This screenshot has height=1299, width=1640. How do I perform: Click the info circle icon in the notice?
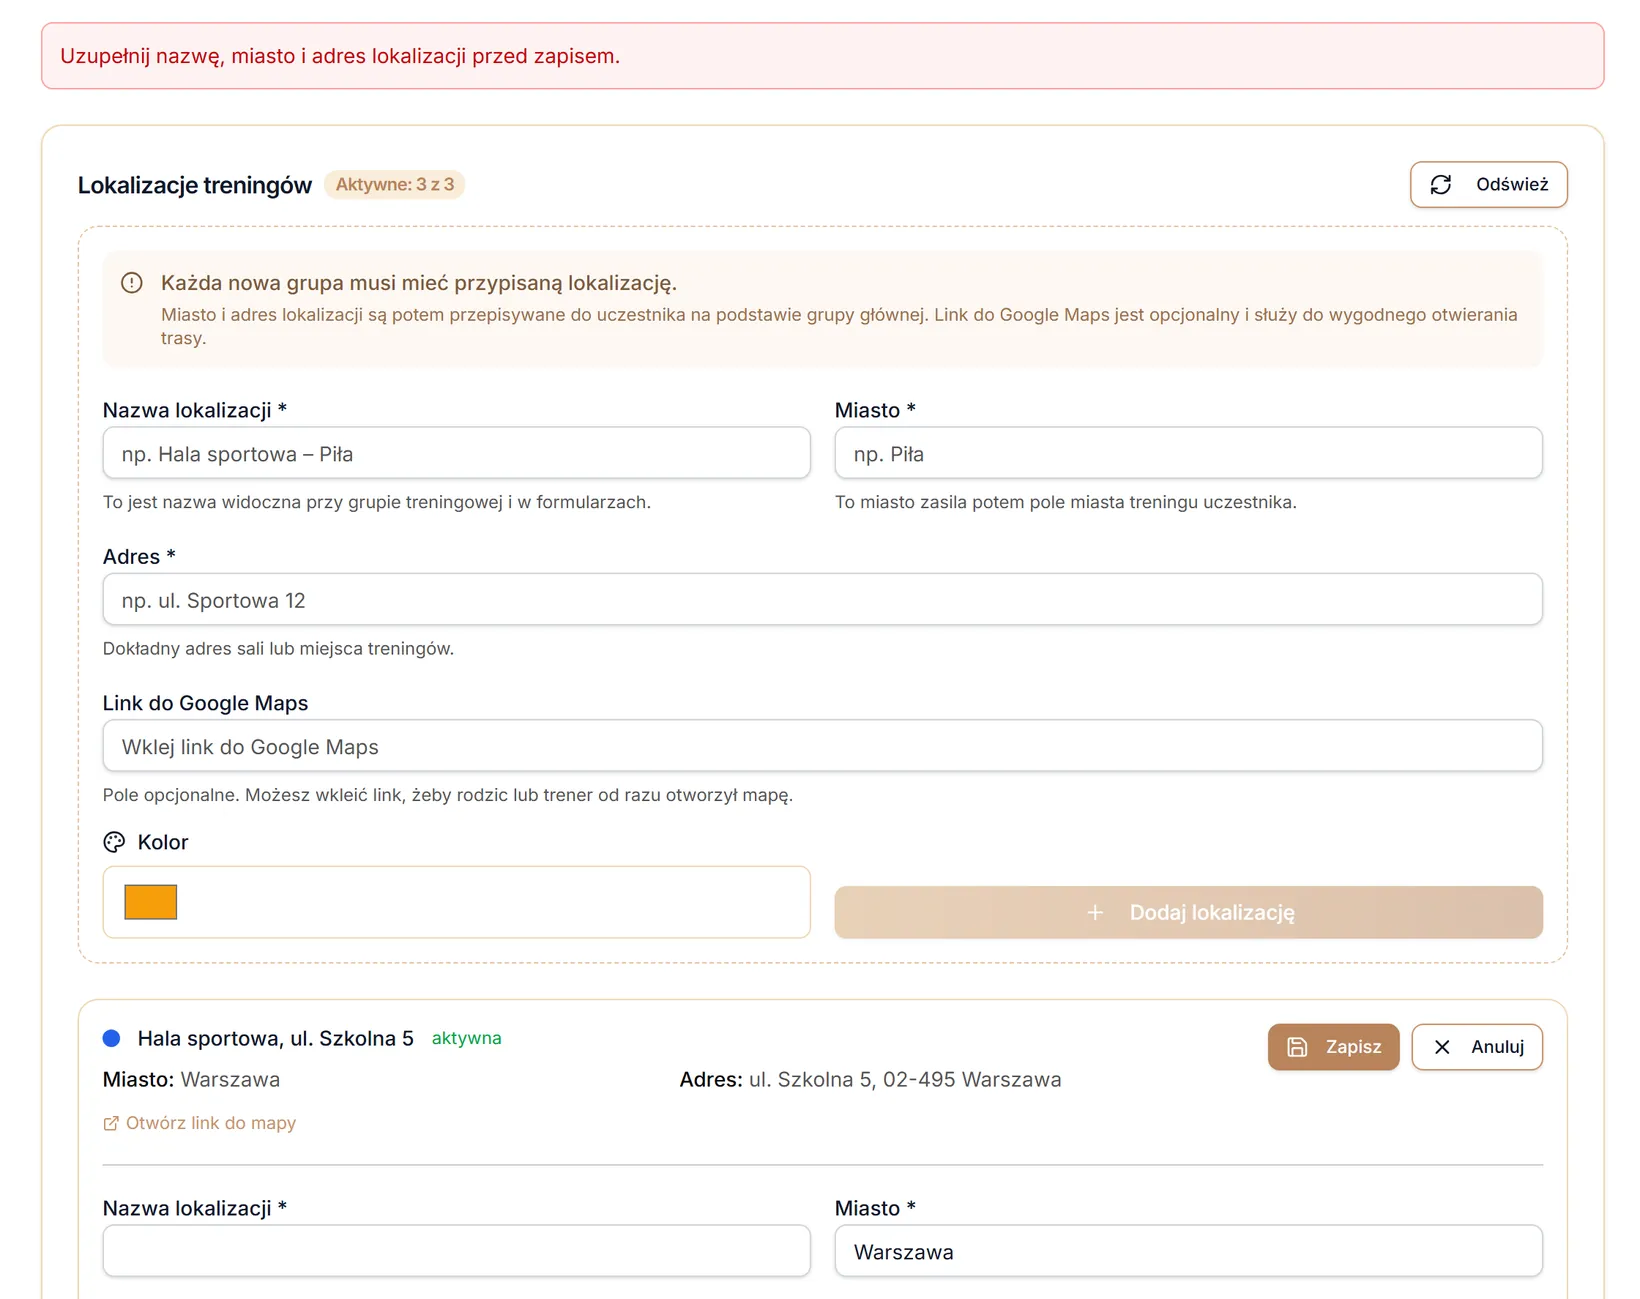coord(132,283)
